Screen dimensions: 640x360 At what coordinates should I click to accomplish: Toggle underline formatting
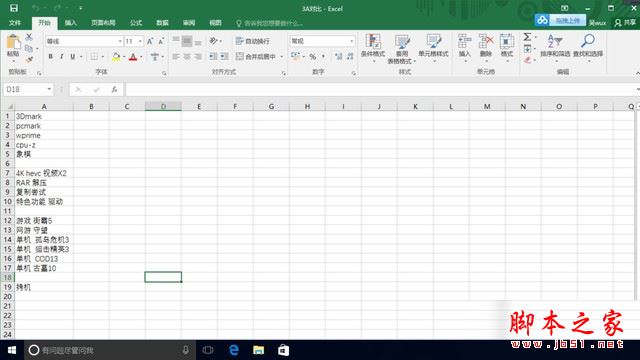click(73, 57)
